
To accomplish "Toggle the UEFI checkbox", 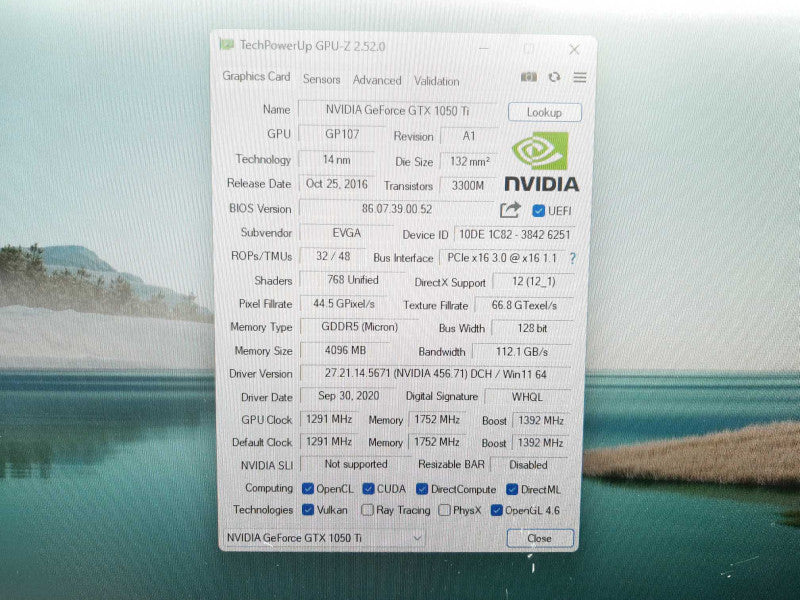I will point(538,211).
